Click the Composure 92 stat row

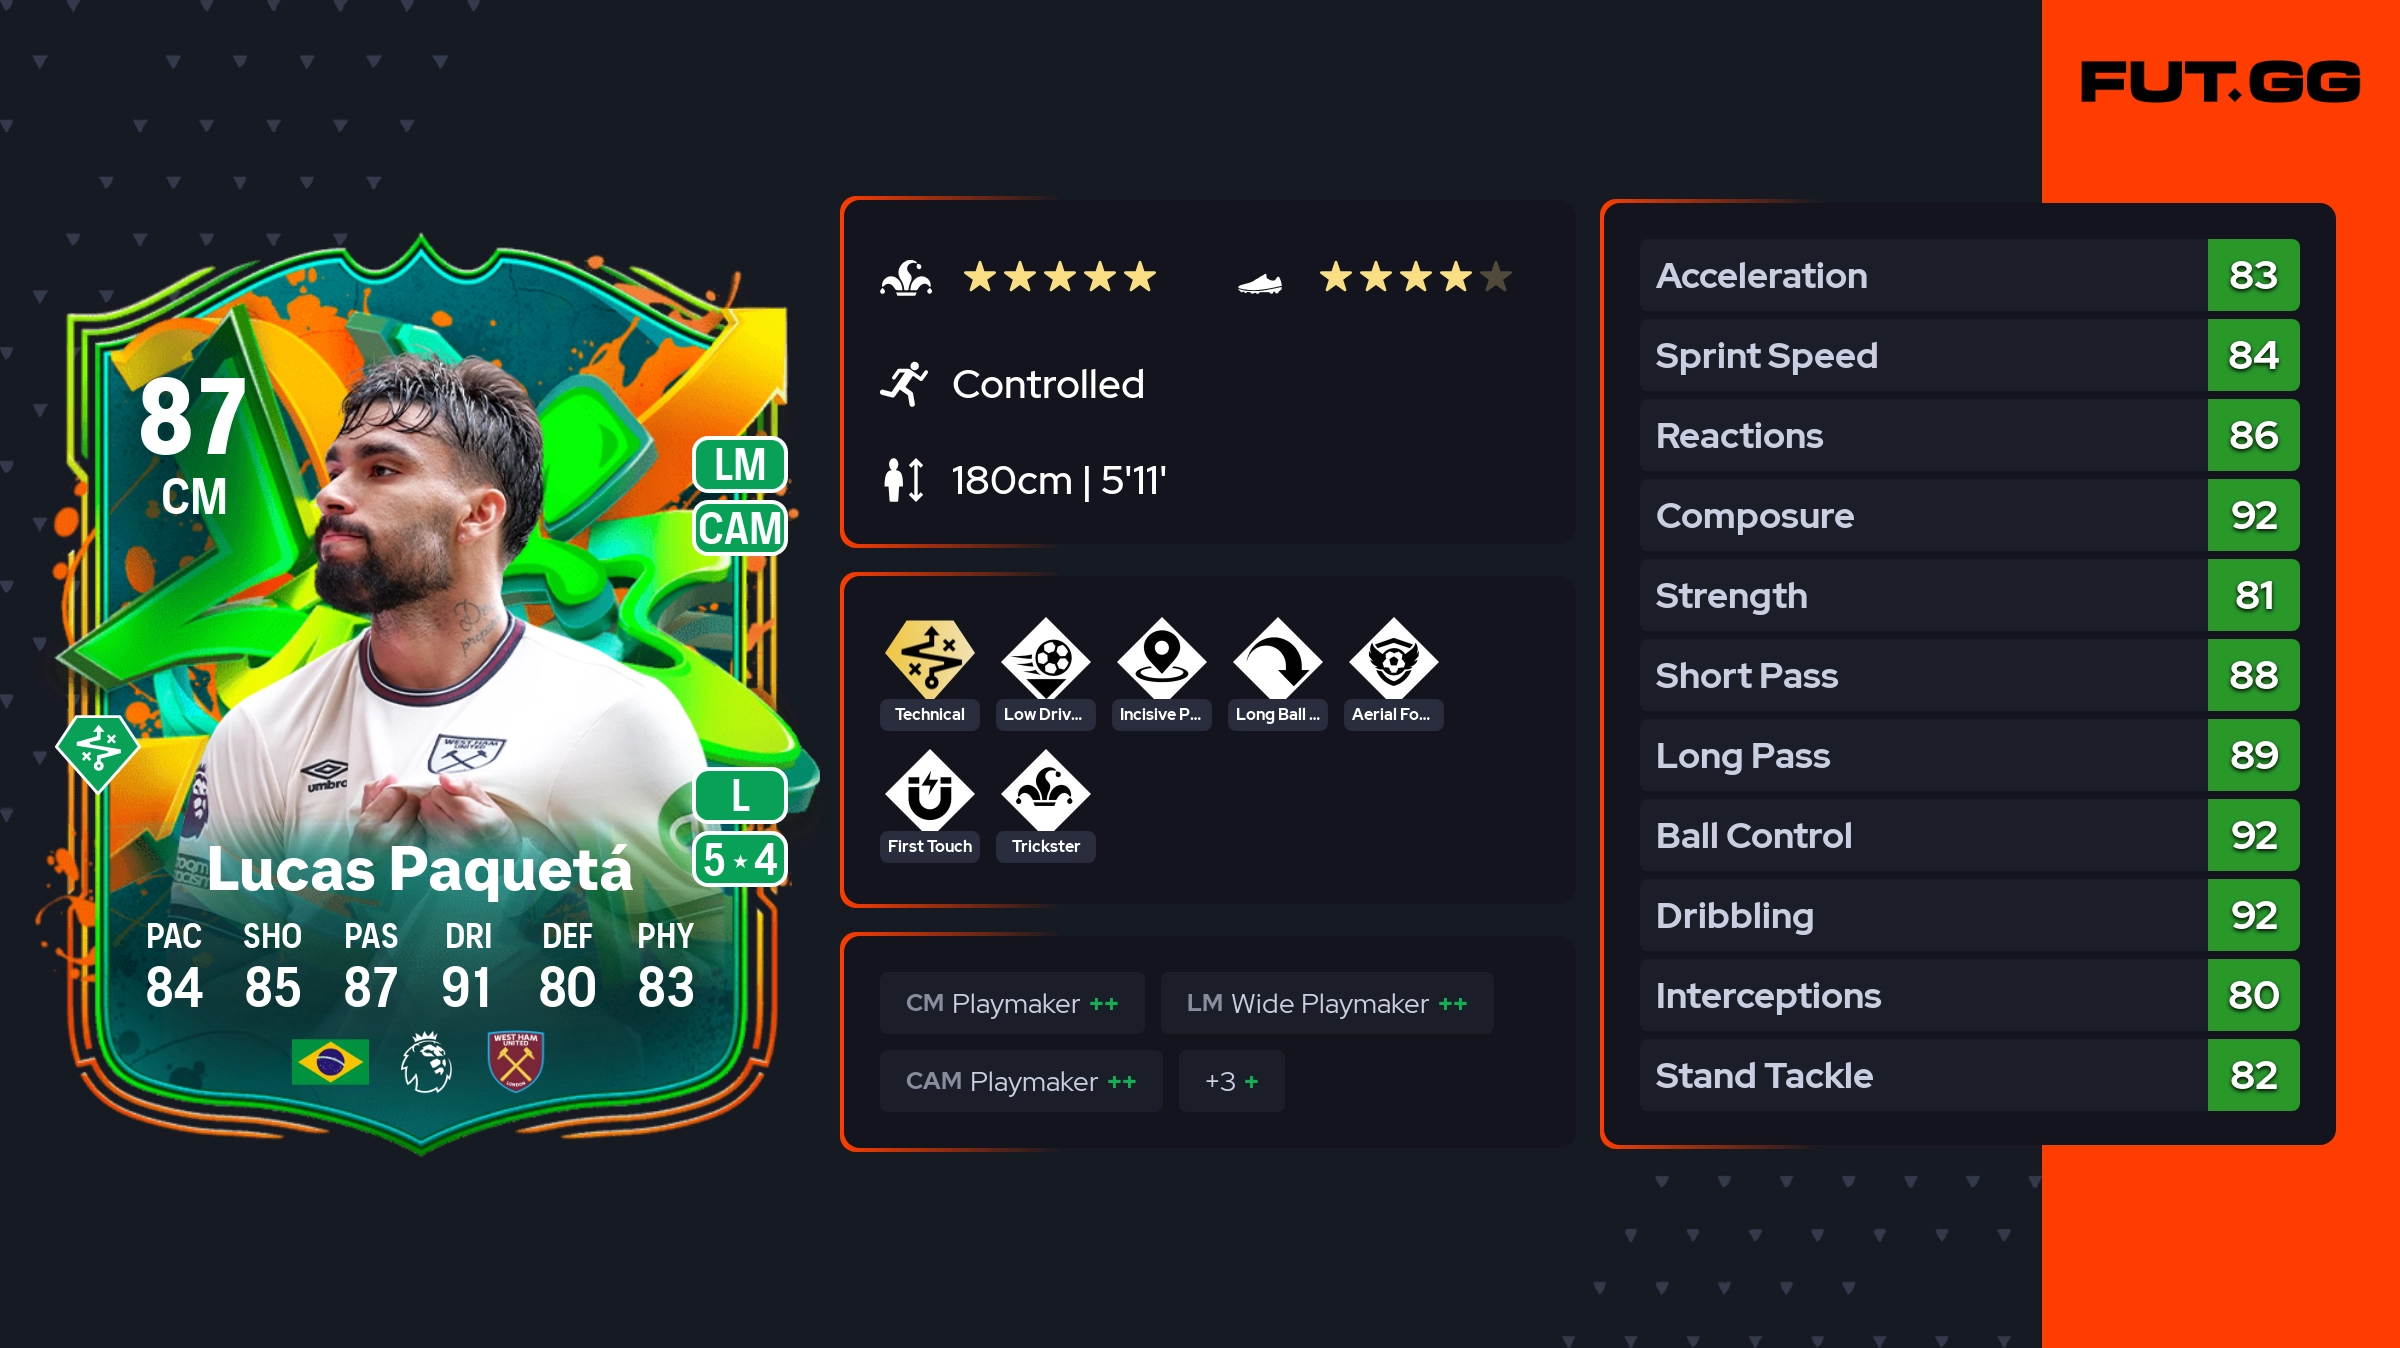[x=1970, y=515]
